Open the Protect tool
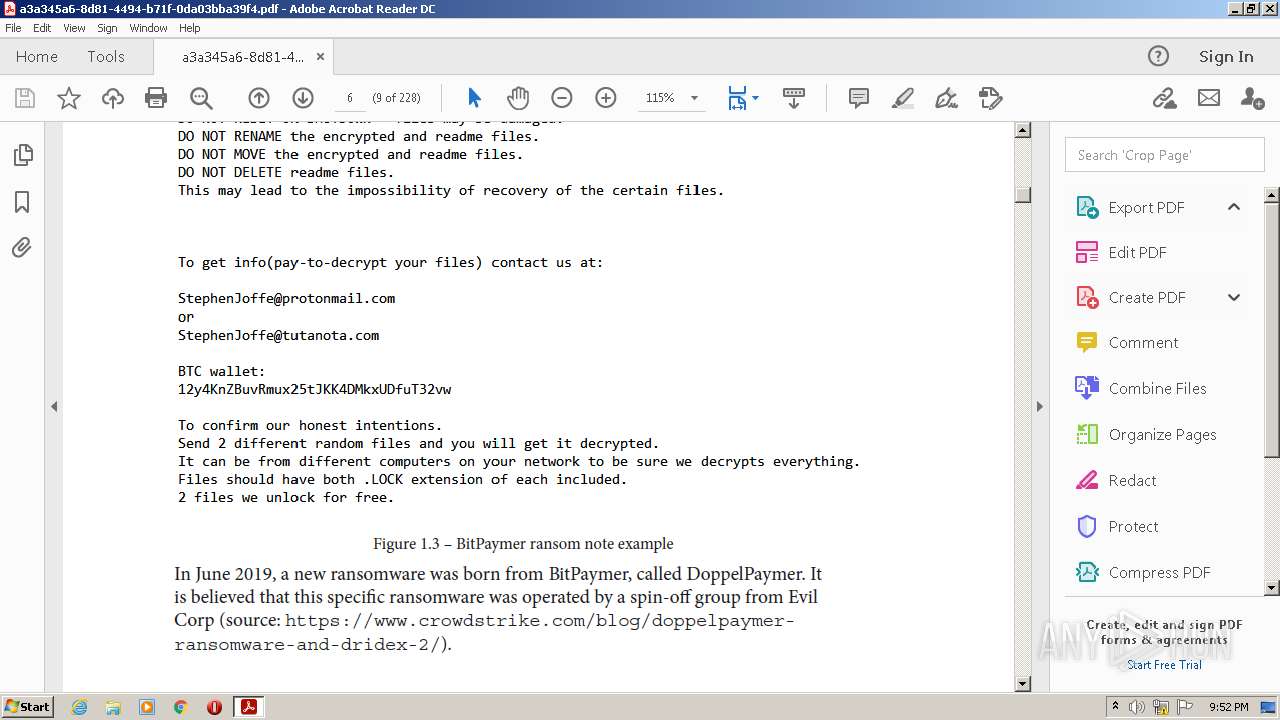1280x720 pixels. pos(1133,526)
